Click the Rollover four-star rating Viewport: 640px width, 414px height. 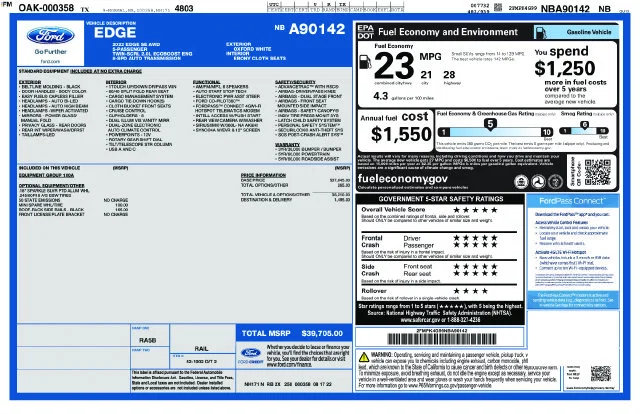(x=471, y=291)
